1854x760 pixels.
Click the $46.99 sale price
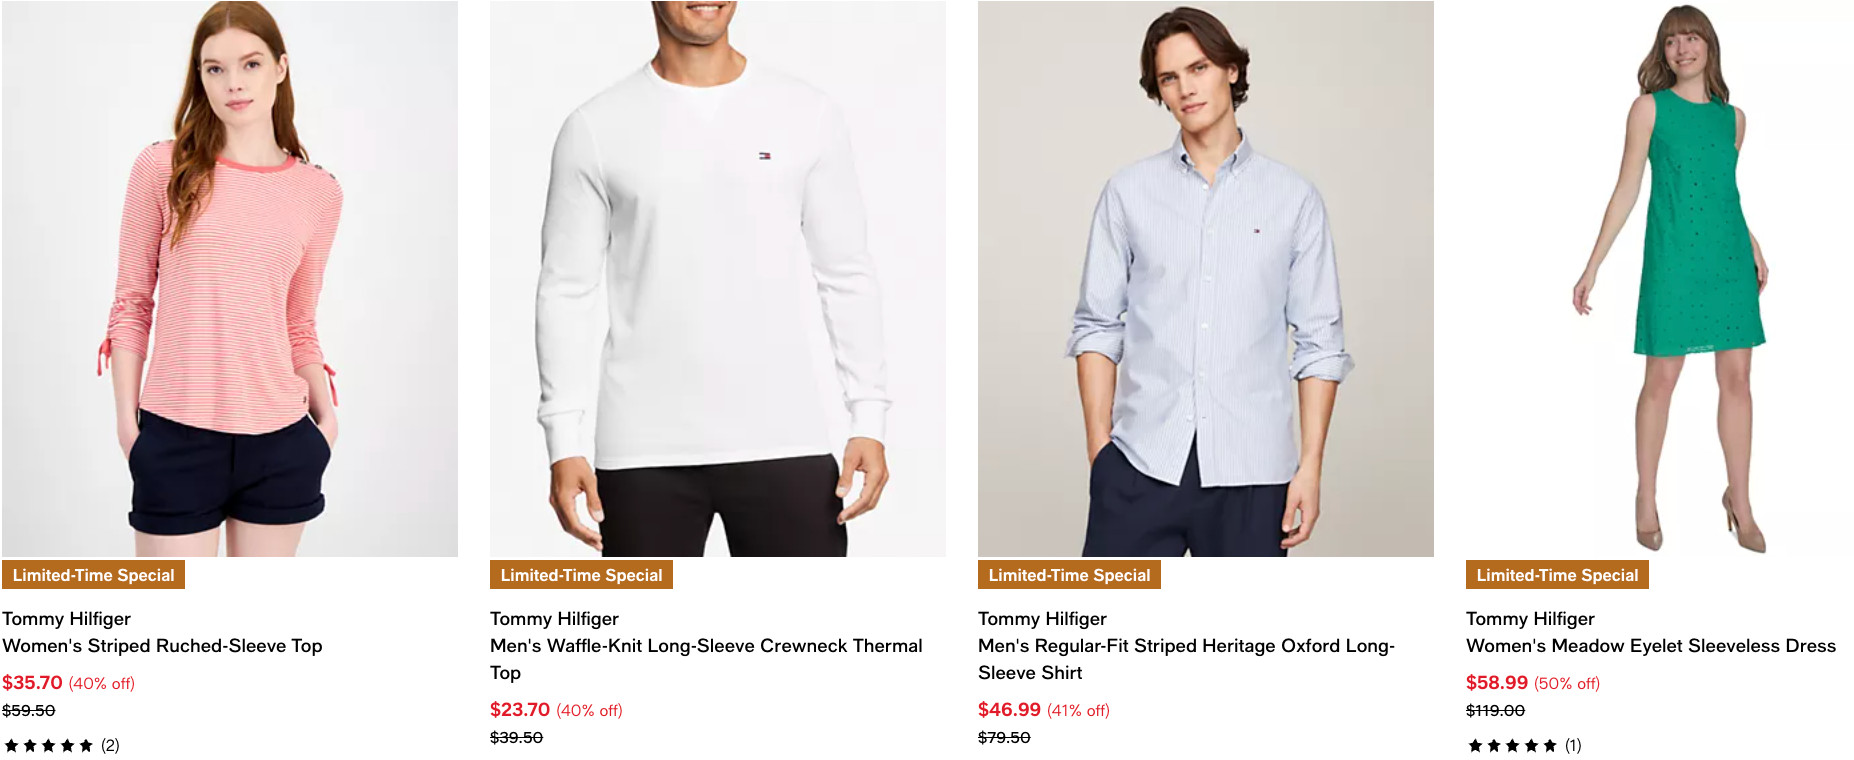tap(1009, 710)
